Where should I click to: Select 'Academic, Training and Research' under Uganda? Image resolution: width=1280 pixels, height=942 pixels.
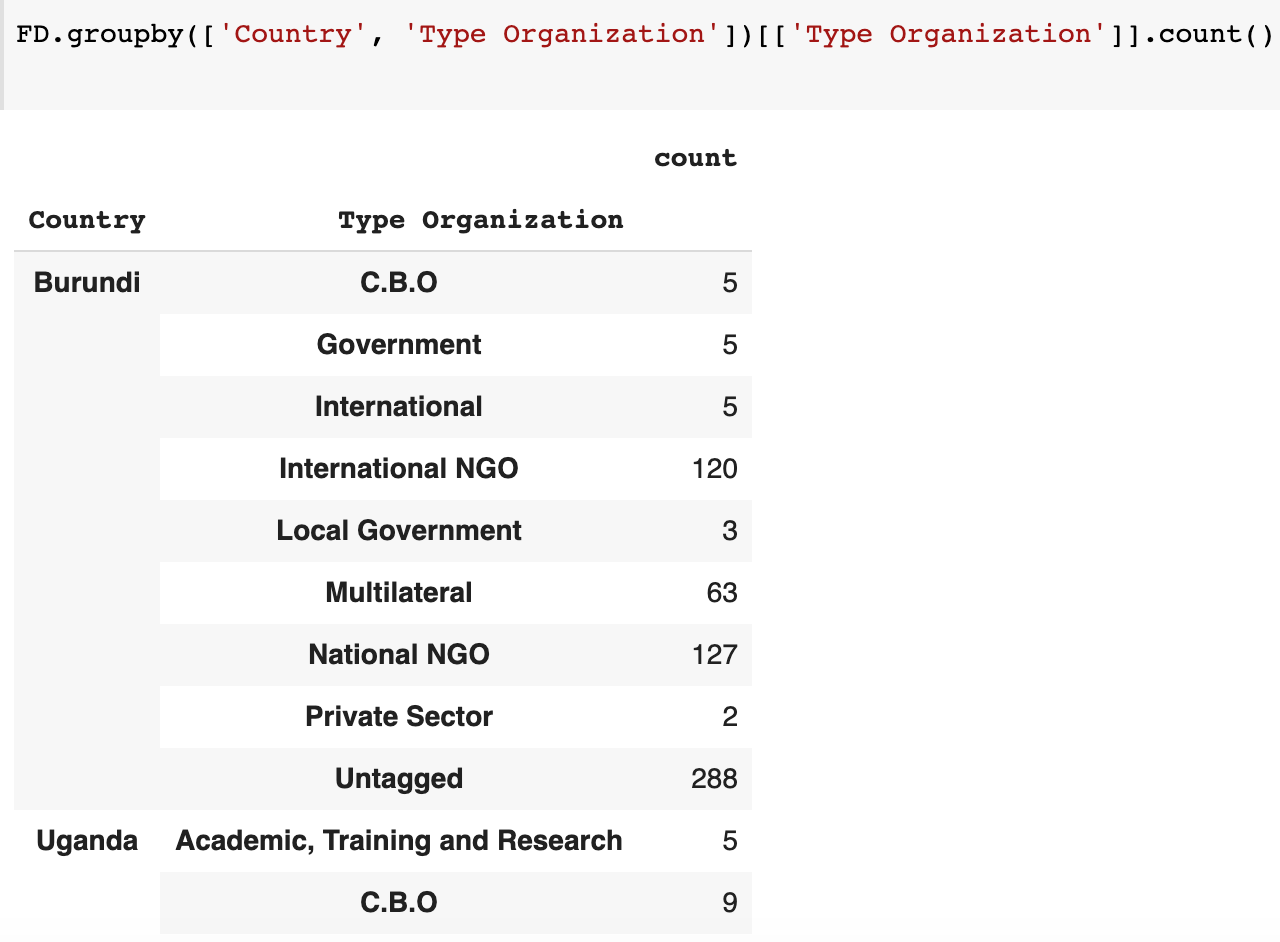tap(399, 840)
